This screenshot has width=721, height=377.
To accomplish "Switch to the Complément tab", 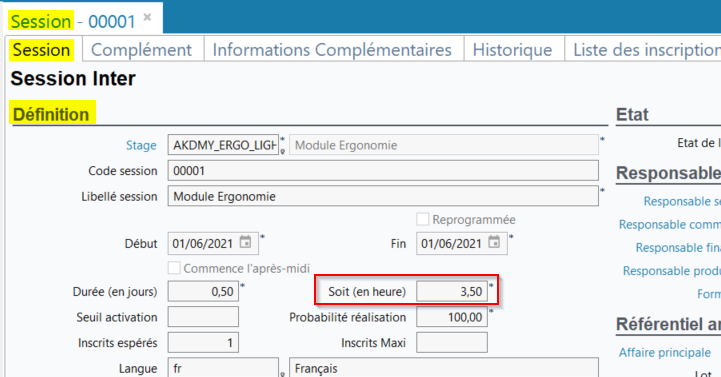I will coord(141,50).
